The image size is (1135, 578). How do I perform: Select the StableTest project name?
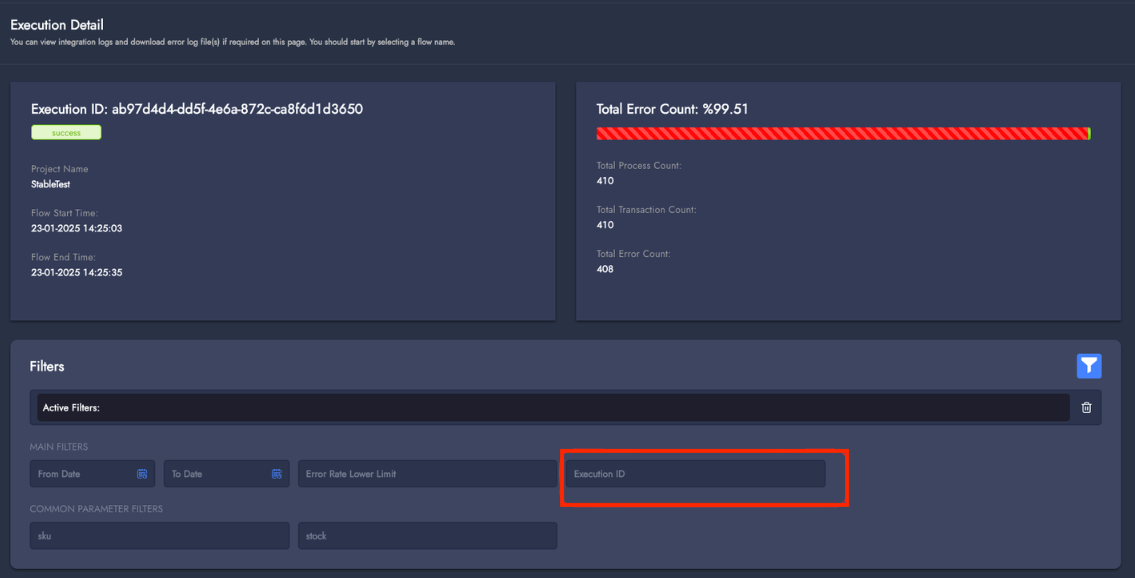(x=51, y=184)
